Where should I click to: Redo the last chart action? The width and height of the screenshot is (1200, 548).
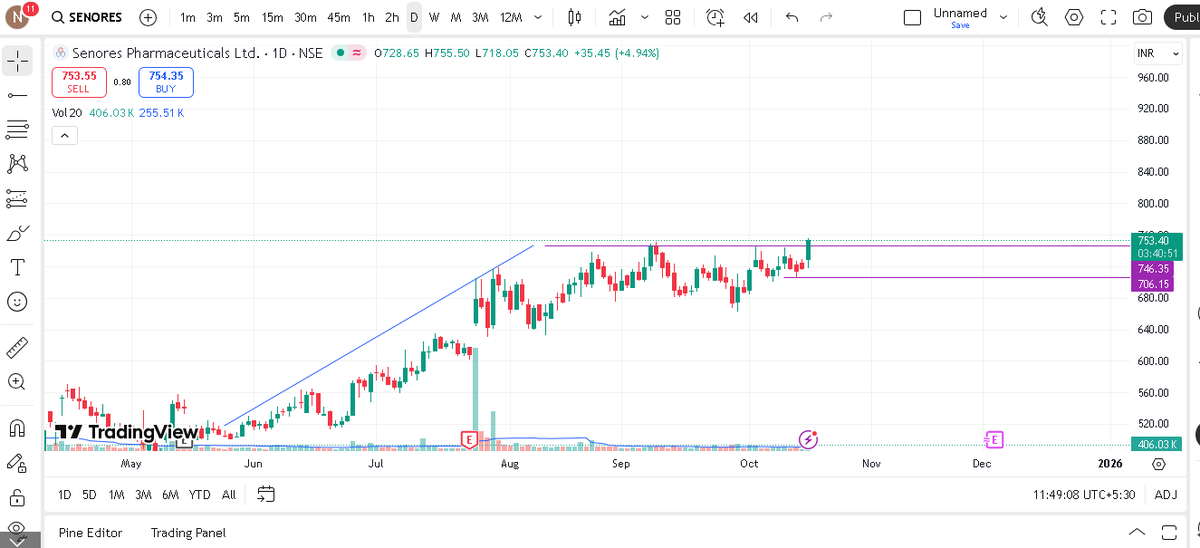click(x=826, y=17)
